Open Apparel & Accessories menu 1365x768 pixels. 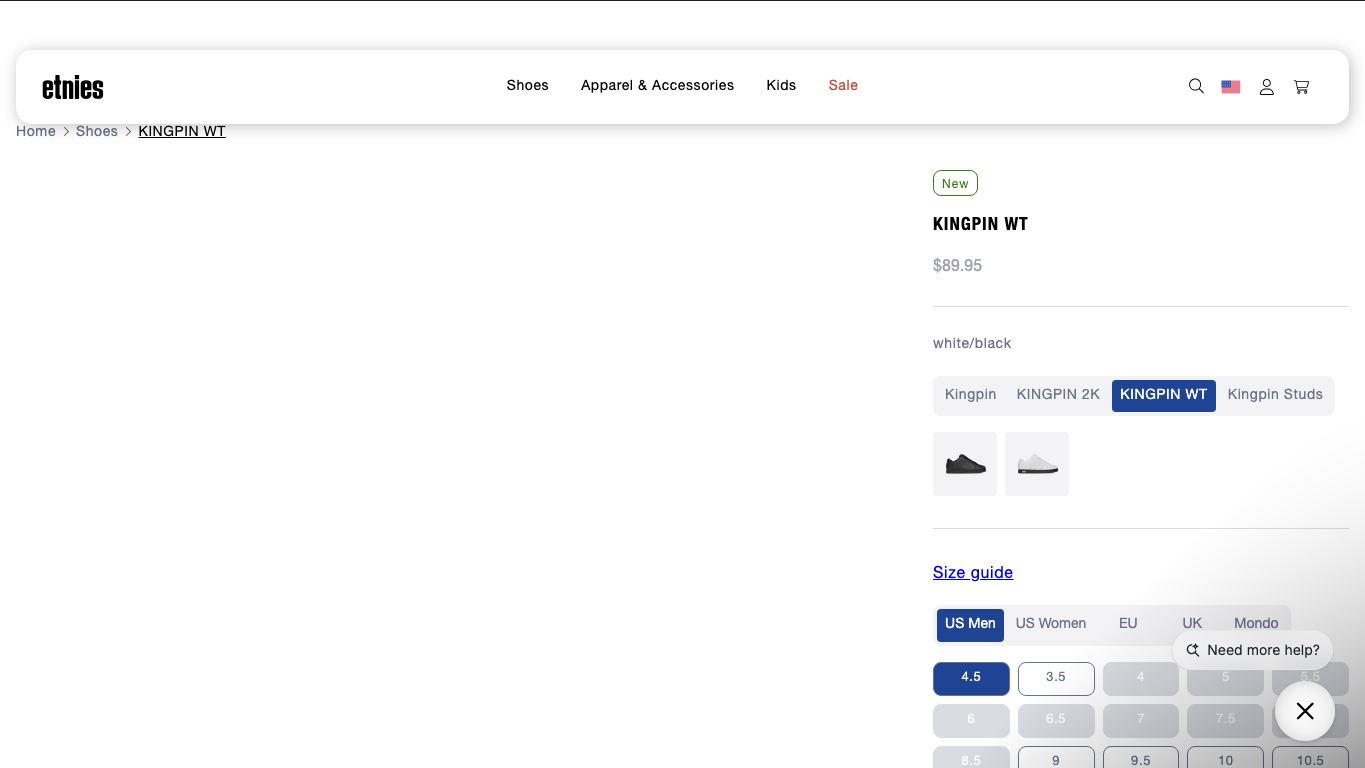click(x=657, y=85)
